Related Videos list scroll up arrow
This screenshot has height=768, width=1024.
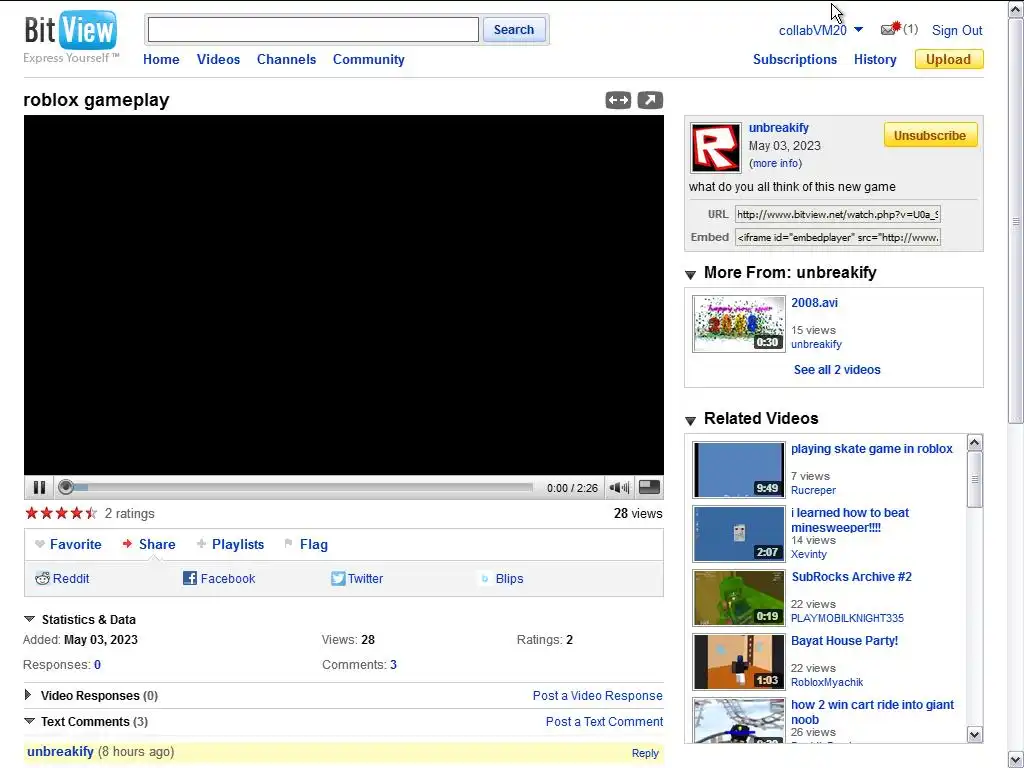coord(974,443)
